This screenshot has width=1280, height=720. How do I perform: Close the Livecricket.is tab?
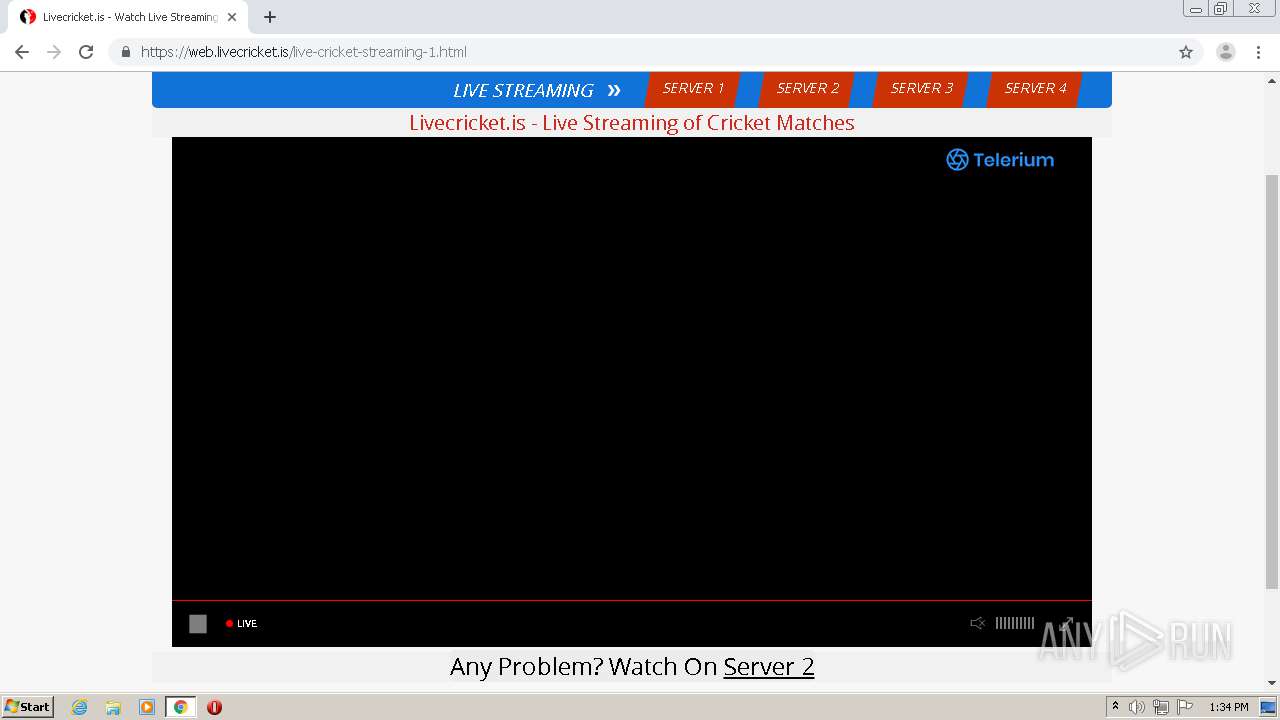point(232,17)
